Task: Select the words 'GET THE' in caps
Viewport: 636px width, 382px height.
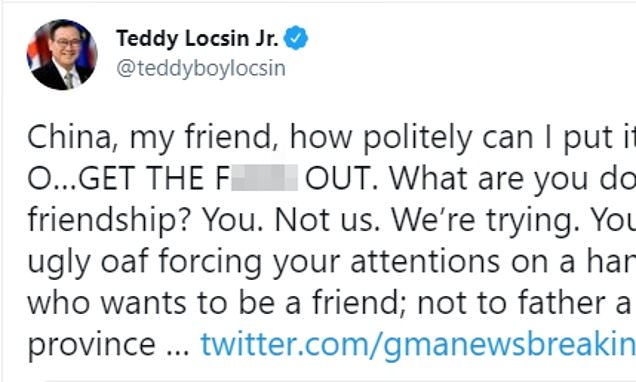Action: tap(141, 178)
